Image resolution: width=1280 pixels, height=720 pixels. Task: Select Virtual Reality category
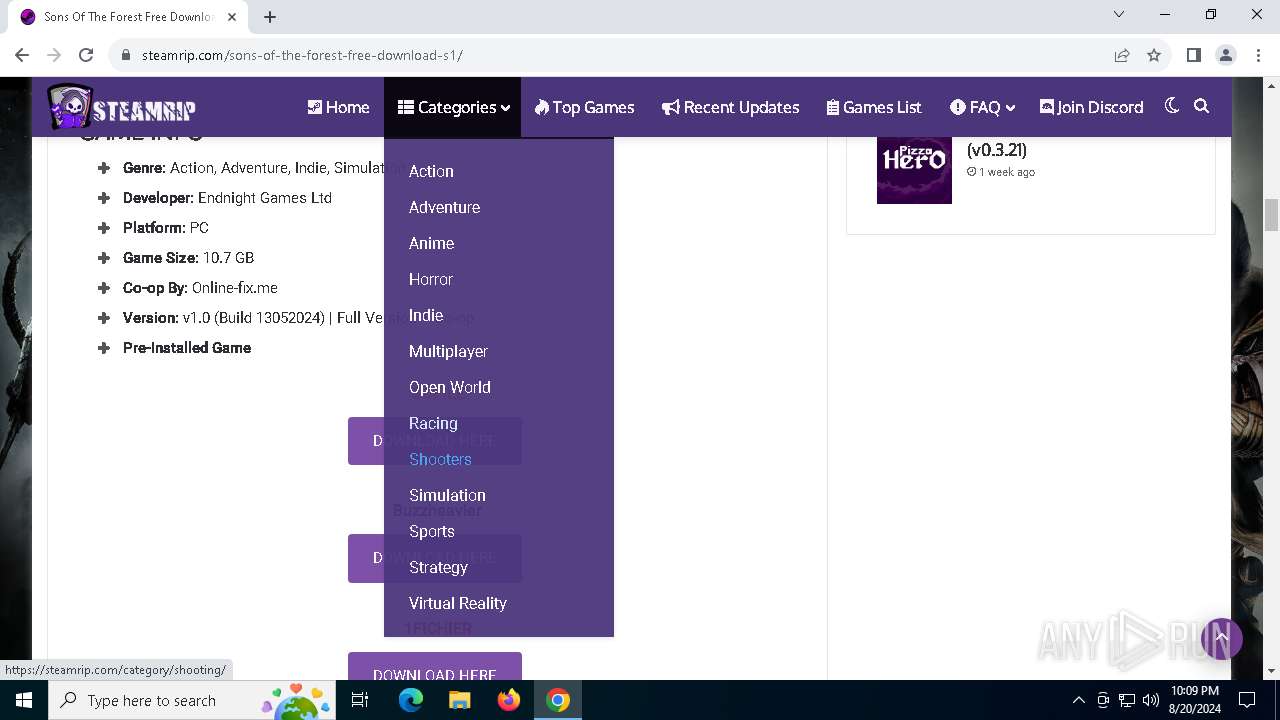(x=457, y=603)
